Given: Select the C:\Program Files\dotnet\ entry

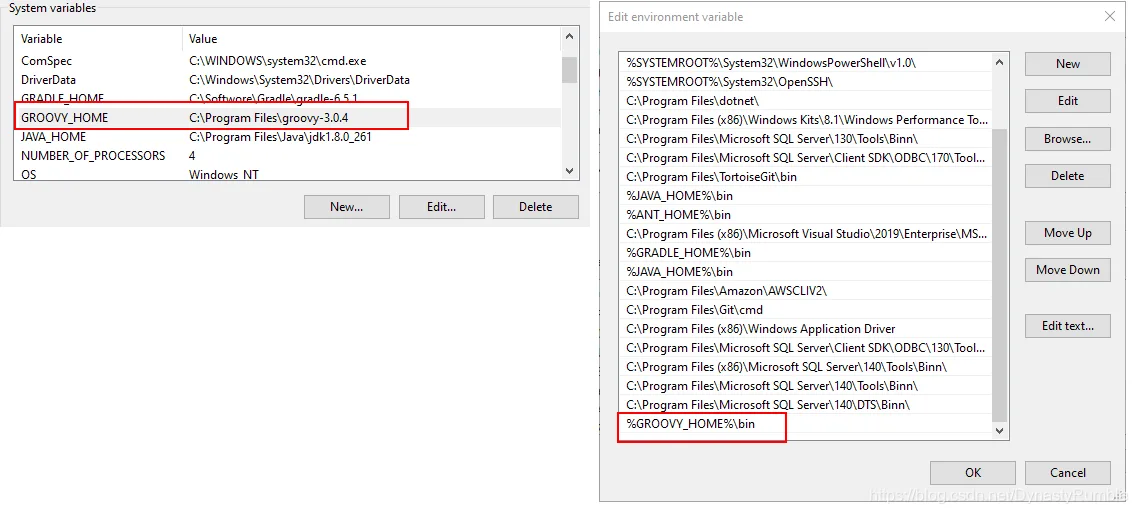Looking at the screenshot, I should point(806,101).
